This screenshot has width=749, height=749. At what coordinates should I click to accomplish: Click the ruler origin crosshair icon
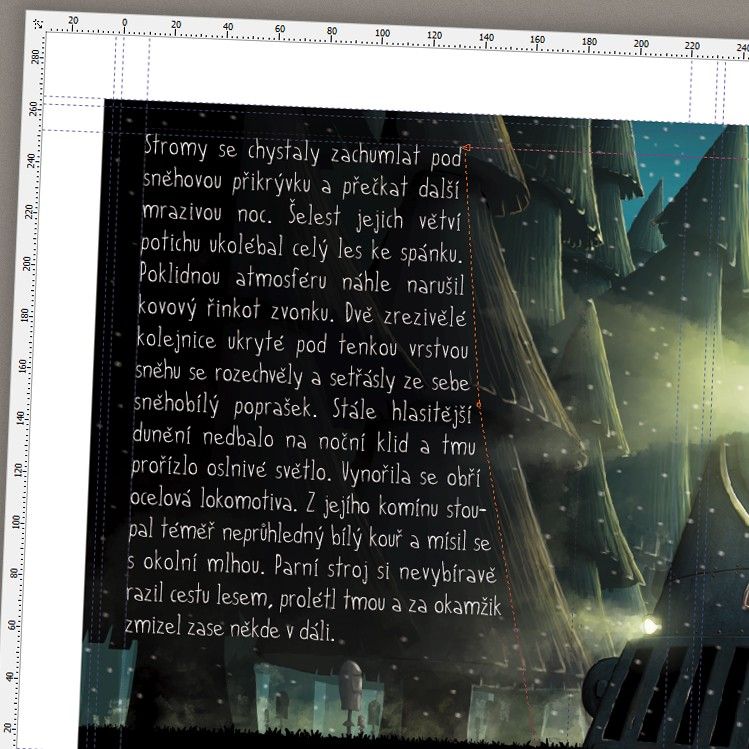click(x=38, y=23)
